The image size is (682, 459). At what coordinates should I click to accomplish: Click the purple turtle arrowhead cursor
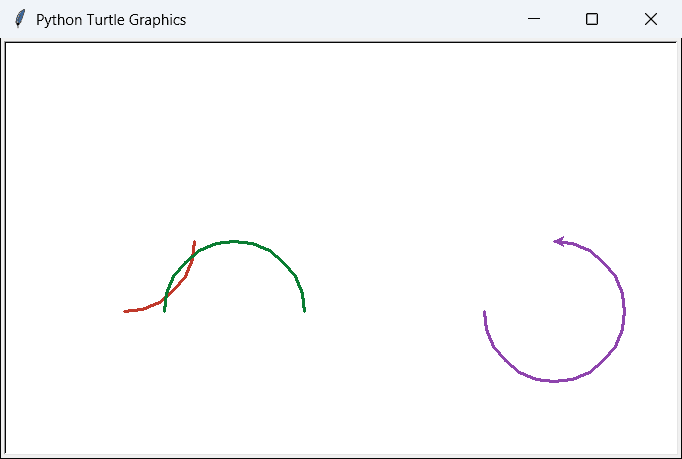point(559,241)
